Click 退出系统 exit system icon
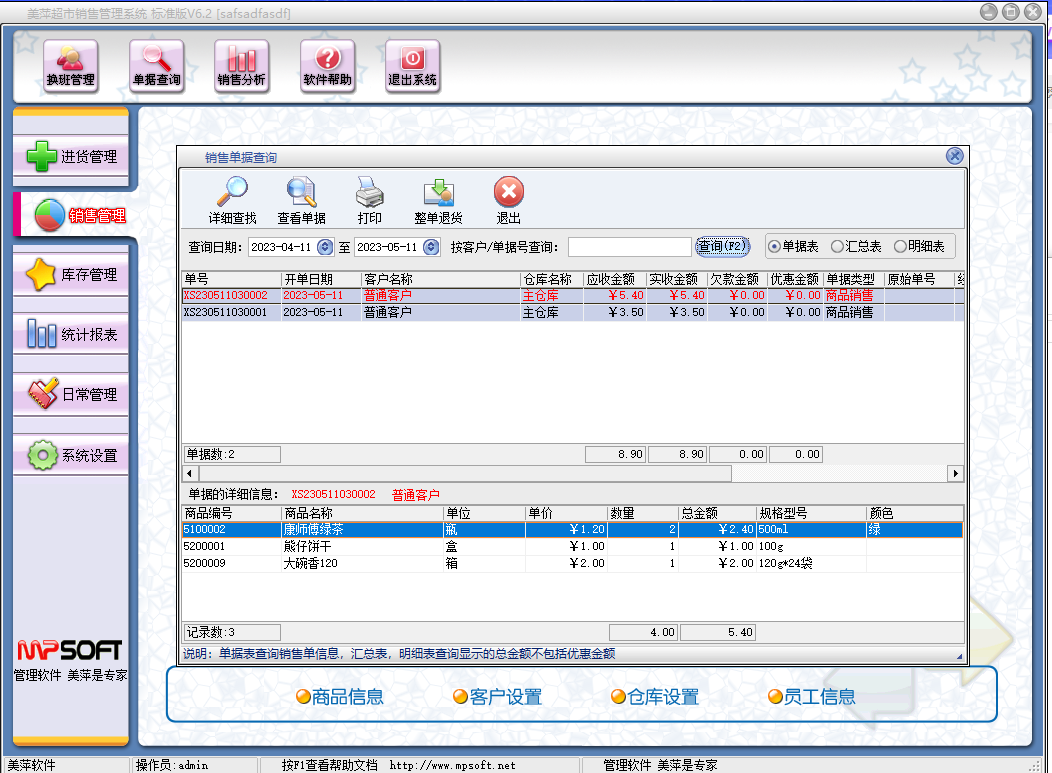The width and height of the screenshot is (1052, 773). 413,66
